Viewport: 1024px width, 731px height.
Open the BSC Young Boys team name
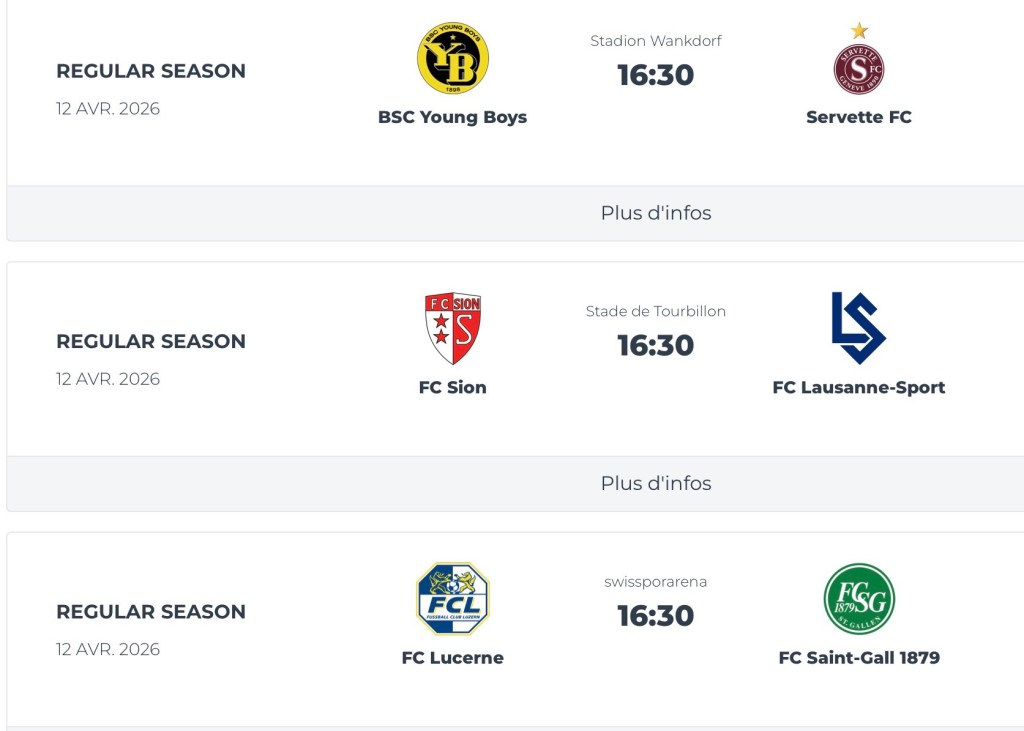[452, 117]
